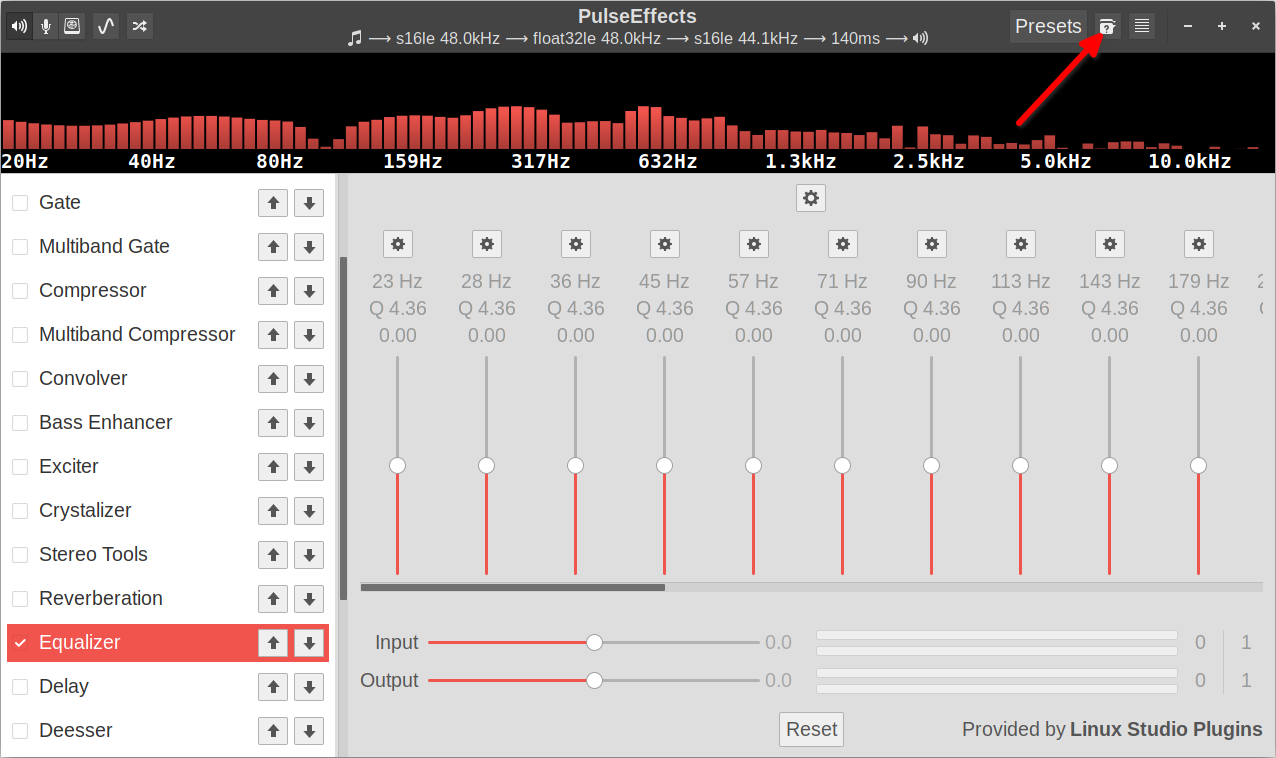Click the horizontal band scrollbar
Viewport: 1276px width, 758px height.
point(513,588)
